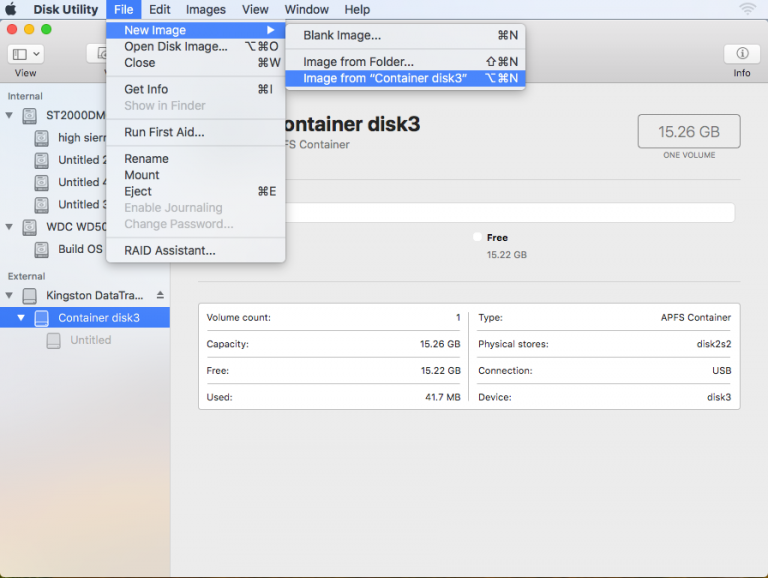The width and height of the screenshot is (768, 578).
Task: Collapse the Container disk3 disclosure triangle
Action: tap(21, 318)
